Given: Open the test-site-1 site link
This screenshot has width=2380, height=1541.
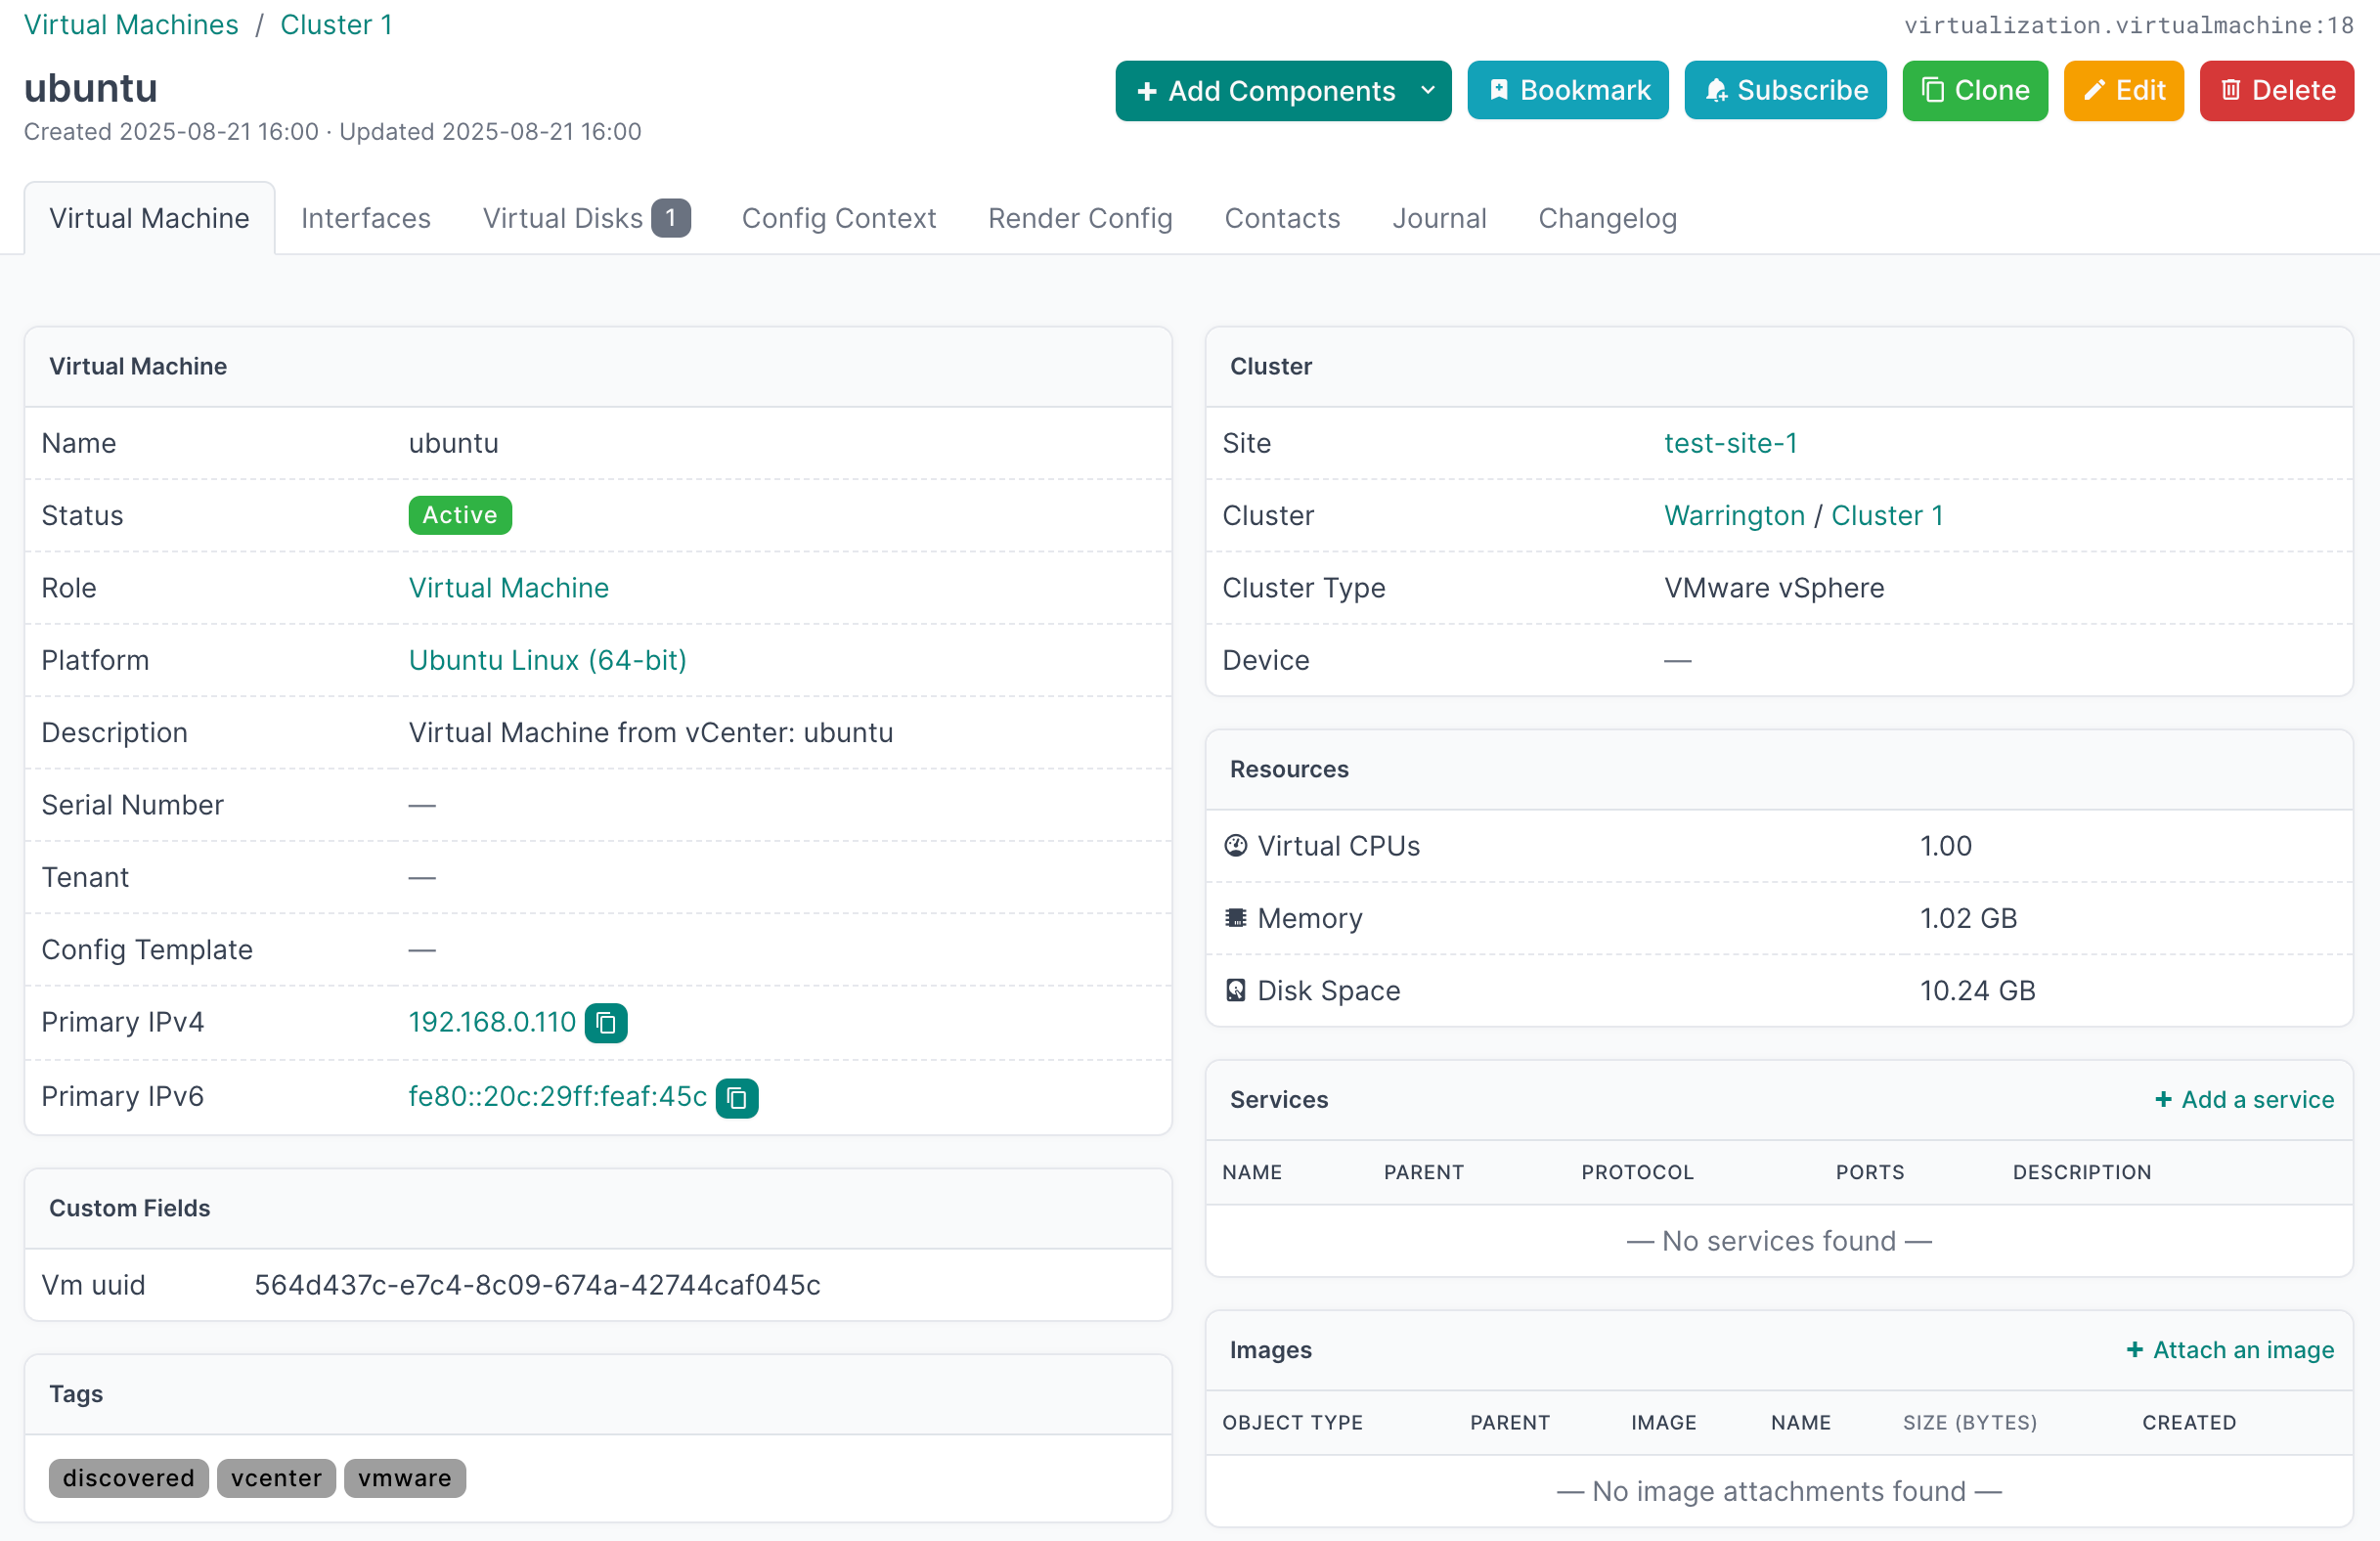Looking at the screenshot, I should click(x=1730, y=443).
